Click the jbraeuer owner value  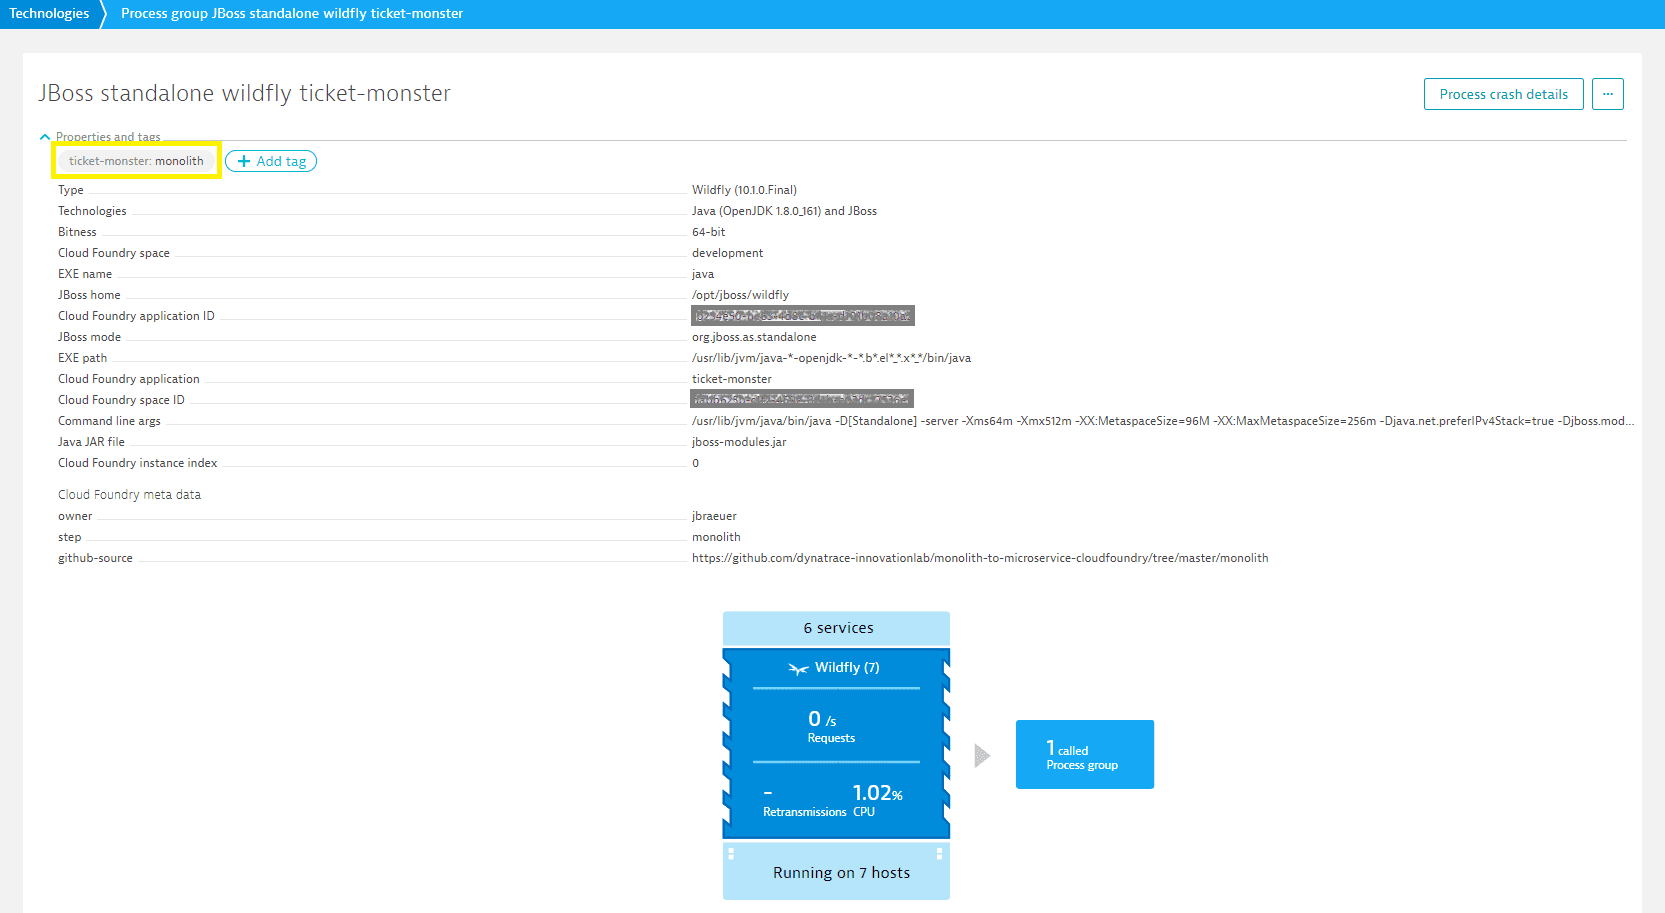tap(714, 516)
